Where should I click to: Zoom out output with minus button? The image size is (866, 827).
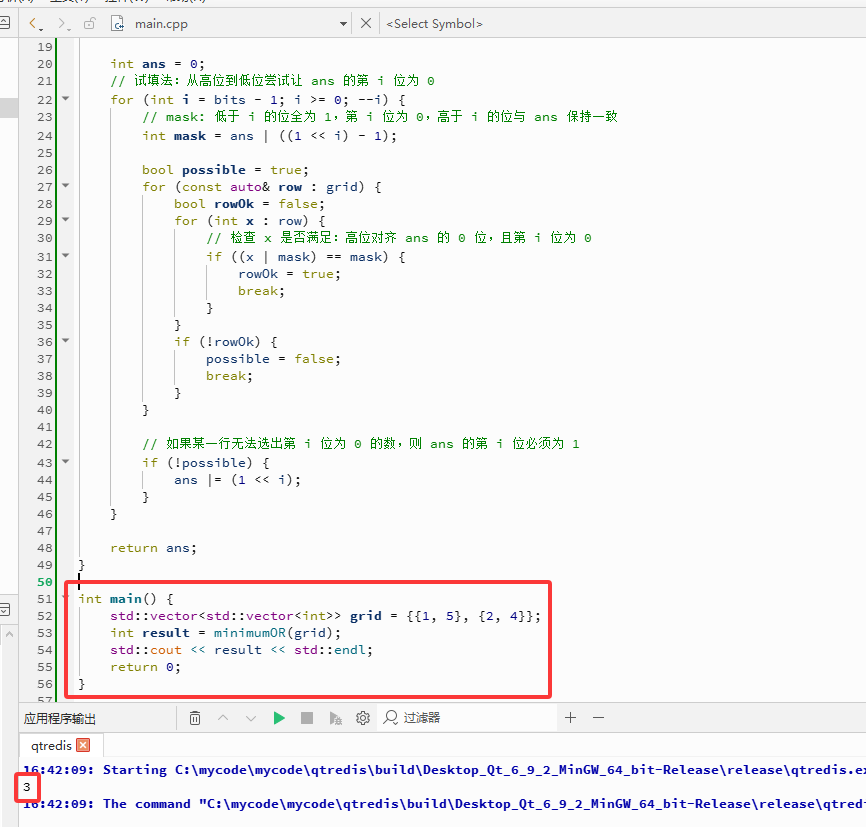click(x=599, y=718)
